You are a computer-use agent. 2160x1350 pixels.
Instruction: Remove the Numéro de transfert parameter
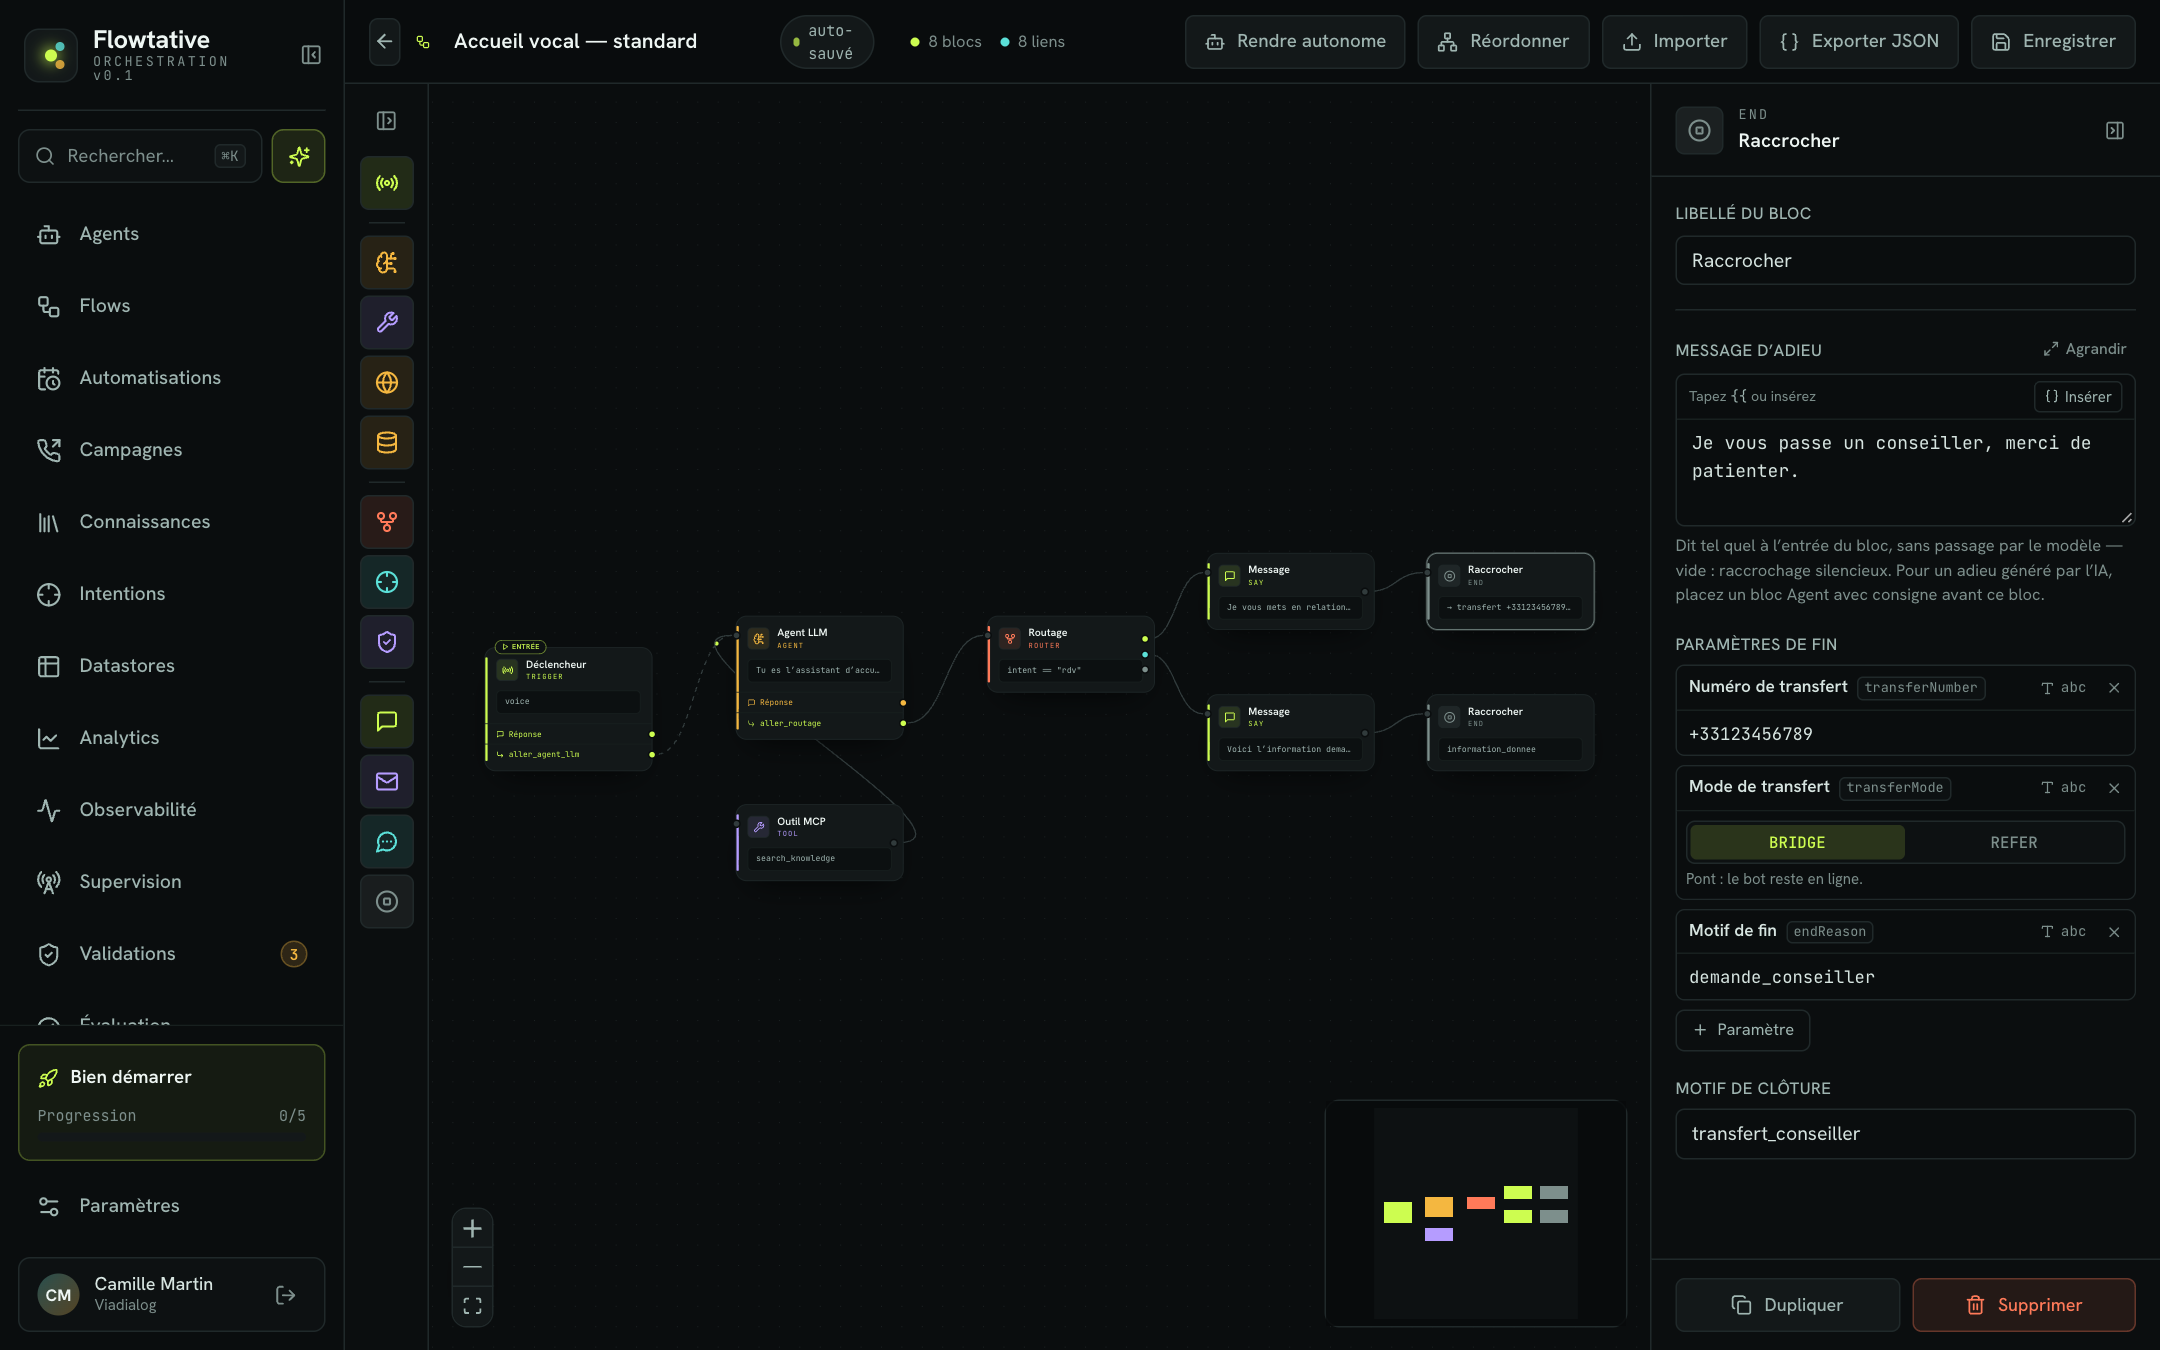[2115, 688]
